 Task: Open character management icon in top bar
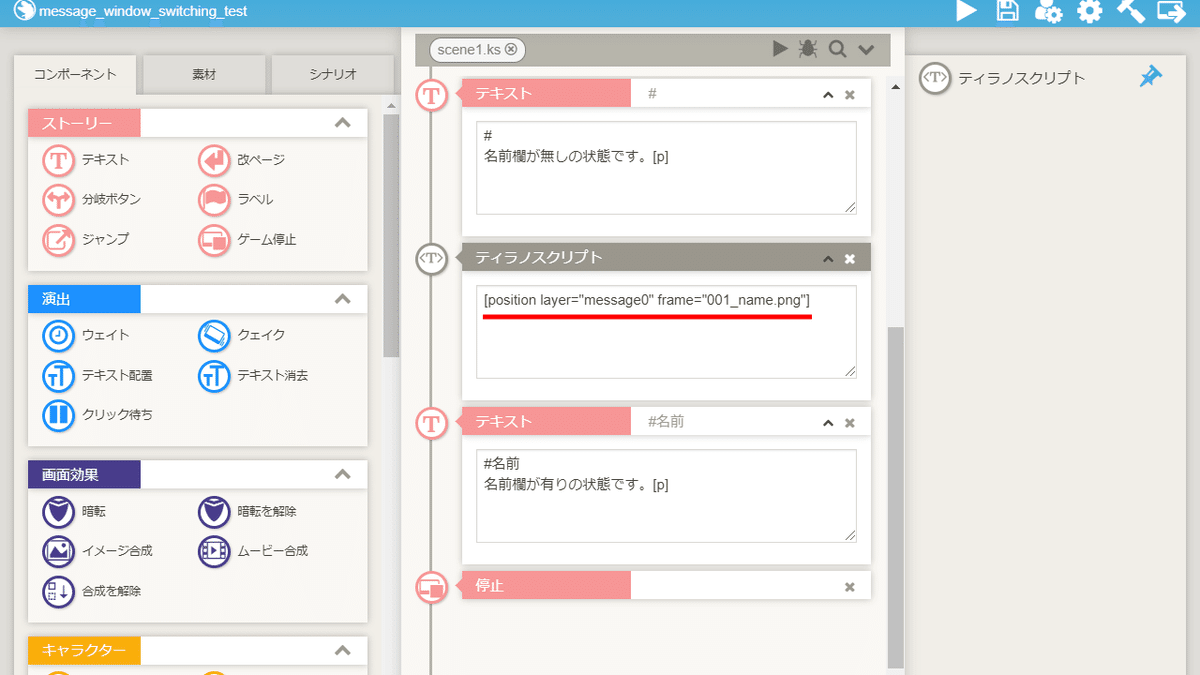[1048, 11]
